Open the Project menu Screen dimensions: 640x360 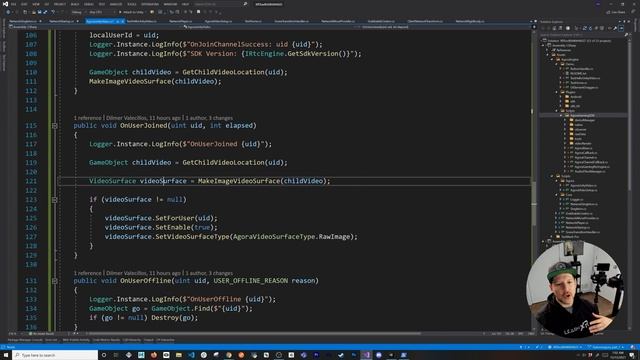[x=60, y=4]
